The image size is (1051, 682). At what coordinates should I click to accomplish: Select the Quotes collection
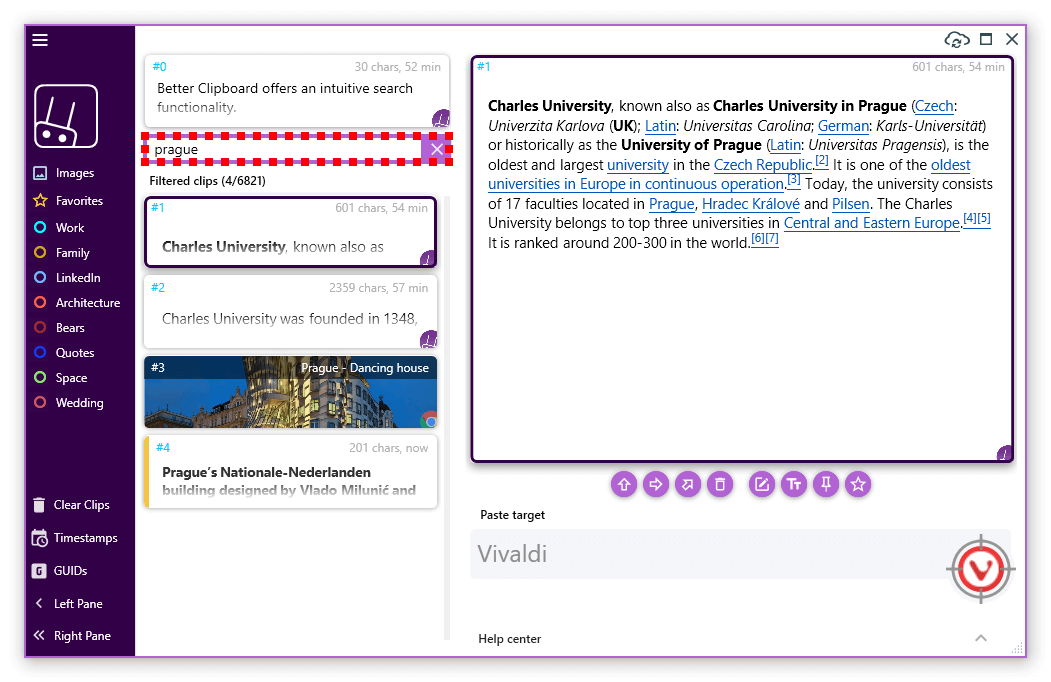(x=64, y=353)
